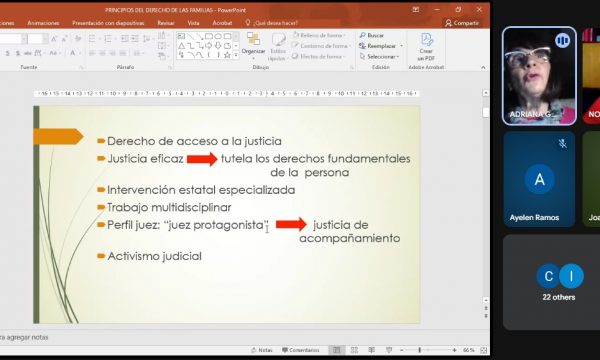Fit slide to current window icon
600x360 pixels.
[484, 350]
